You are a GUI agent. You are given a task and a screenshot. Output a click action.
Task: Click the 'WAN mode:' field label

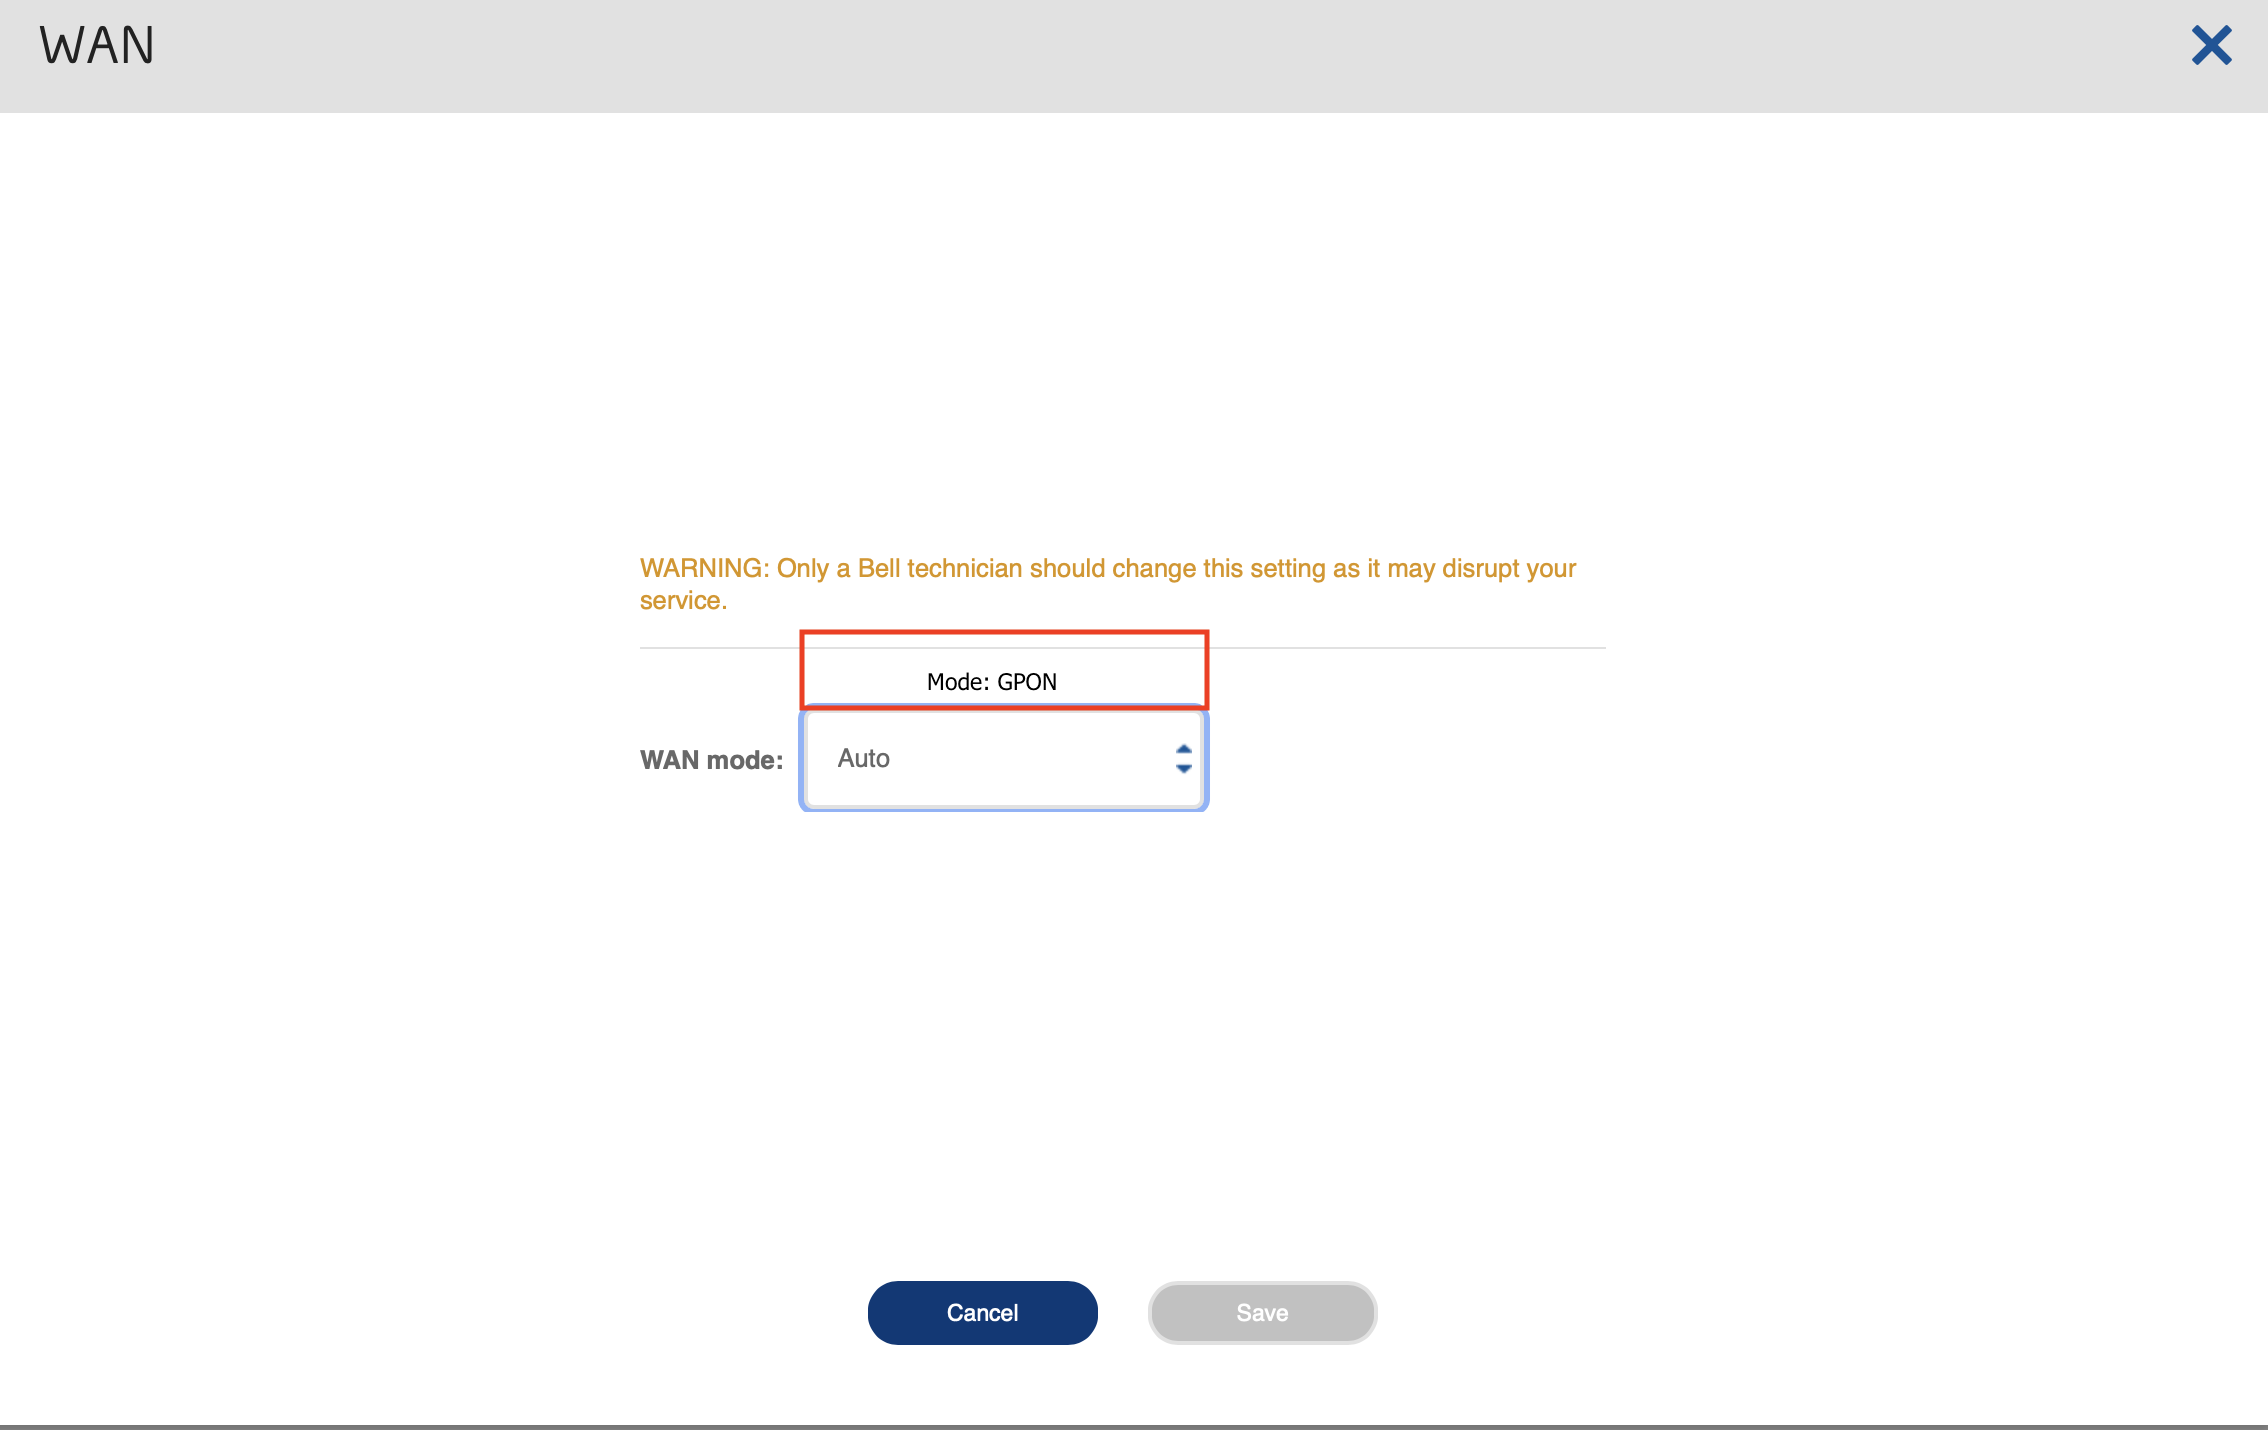point(711,761)
